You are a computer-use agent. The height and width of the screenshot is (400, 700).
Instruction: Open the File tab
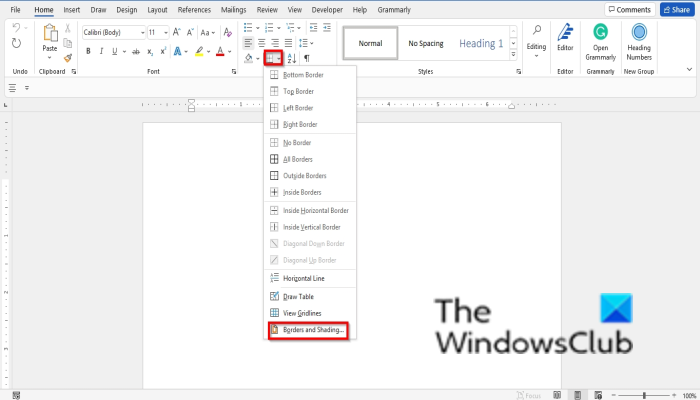click(x=15, y=9)
